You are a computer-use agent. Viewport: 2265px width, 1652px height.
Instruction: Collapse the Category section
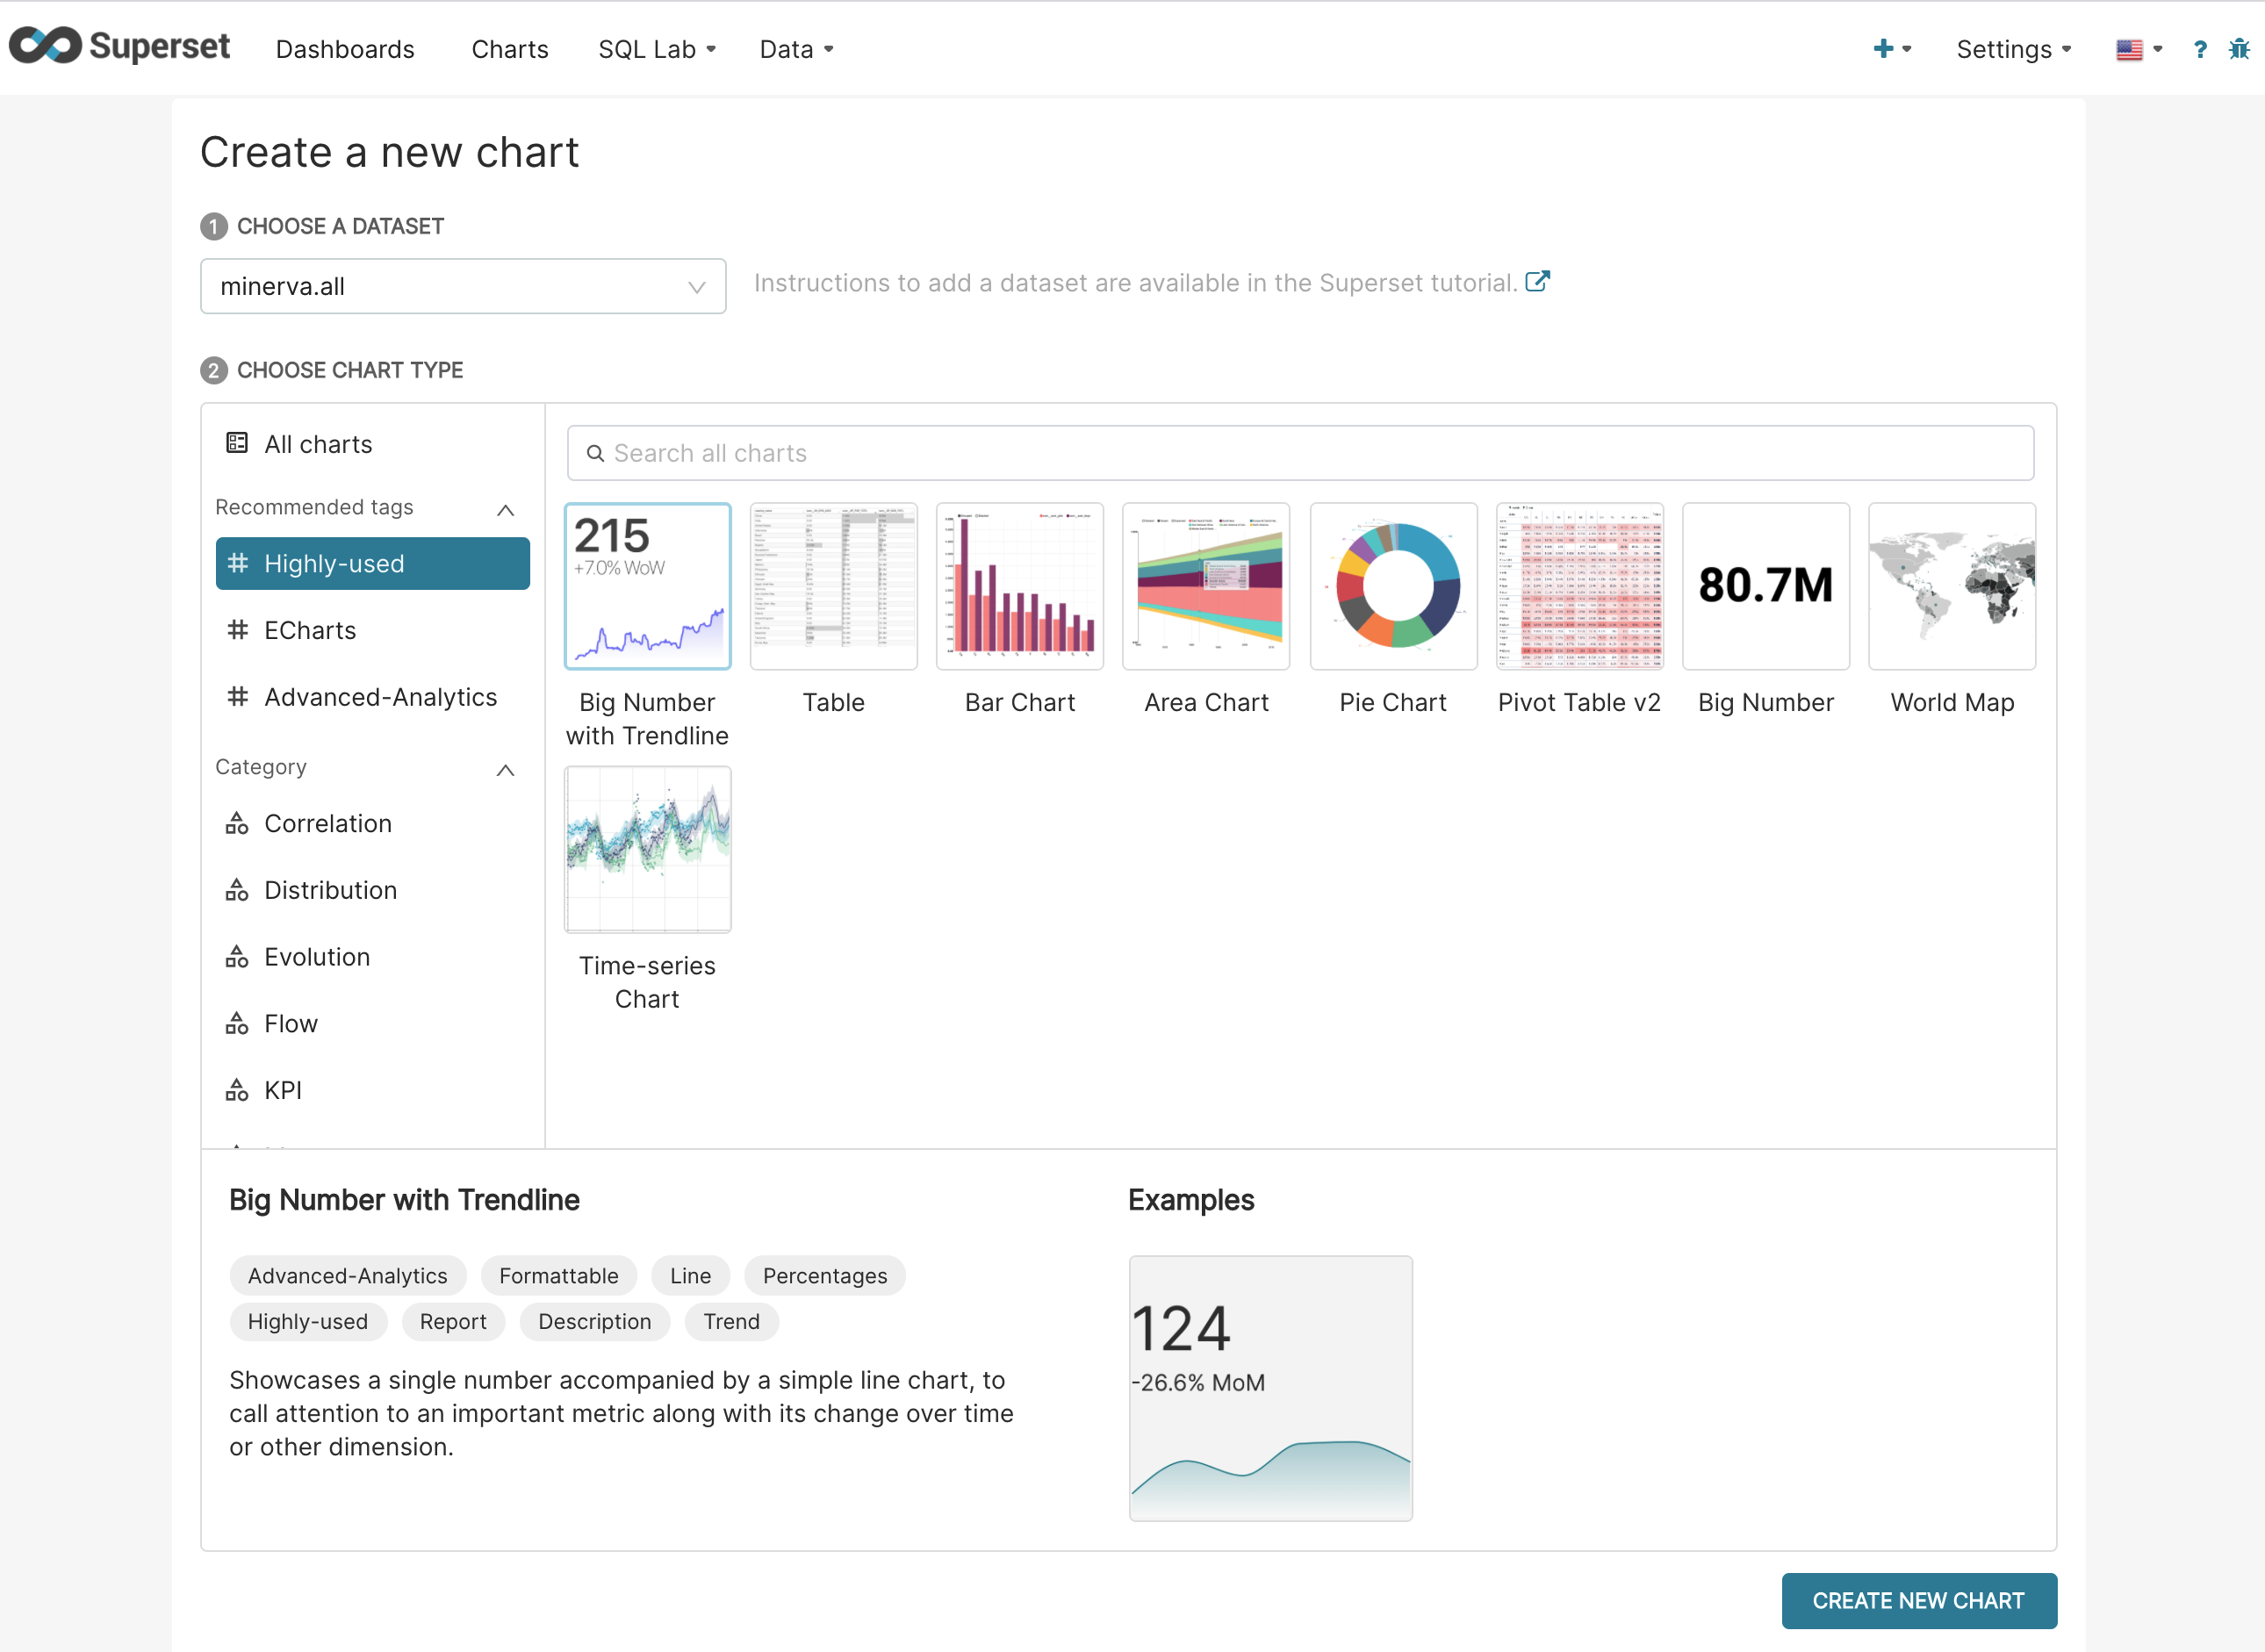(x=505, y=769)
